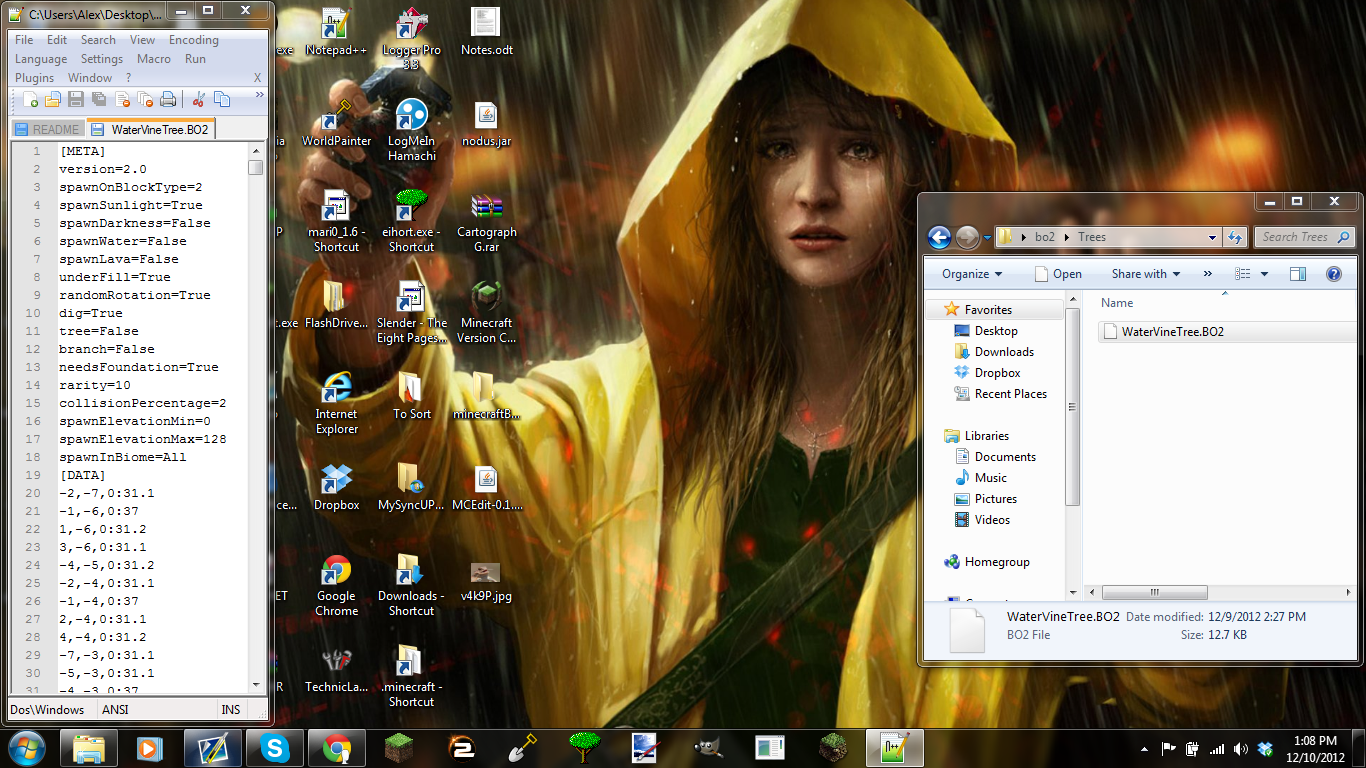Click the Print icon in Notepad++ toolbar
This screenshot has height=768, width=1366.
click(x=168, y=99)
